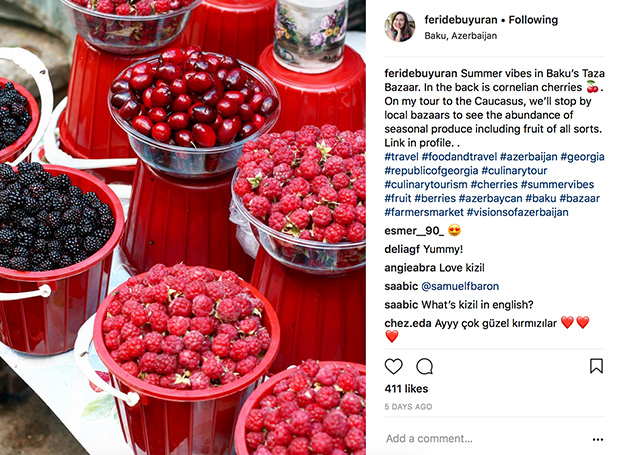Click the berry buckets photo
620x455 pixels.
click(183, 227)
